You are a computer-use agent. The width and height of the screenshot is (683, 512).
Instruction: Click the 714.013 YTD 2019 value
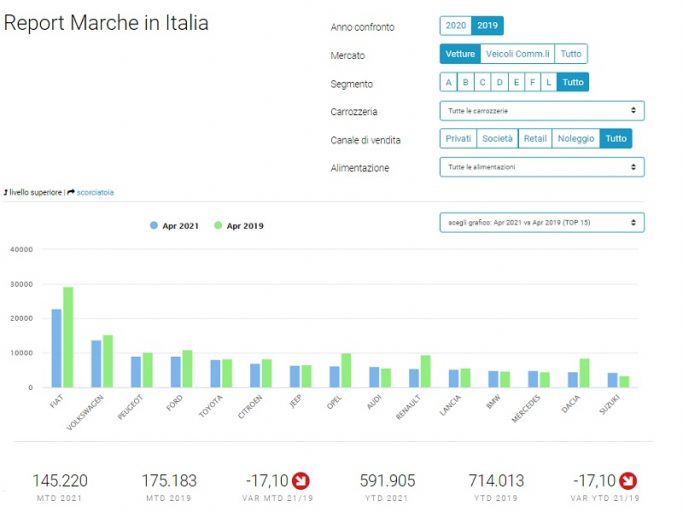(496, 481)
